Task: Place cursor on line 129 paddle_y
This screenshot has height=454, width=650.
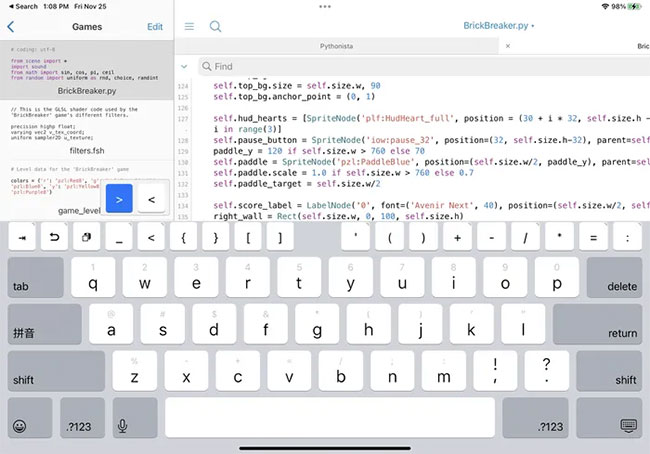Action: click(319, 151)
